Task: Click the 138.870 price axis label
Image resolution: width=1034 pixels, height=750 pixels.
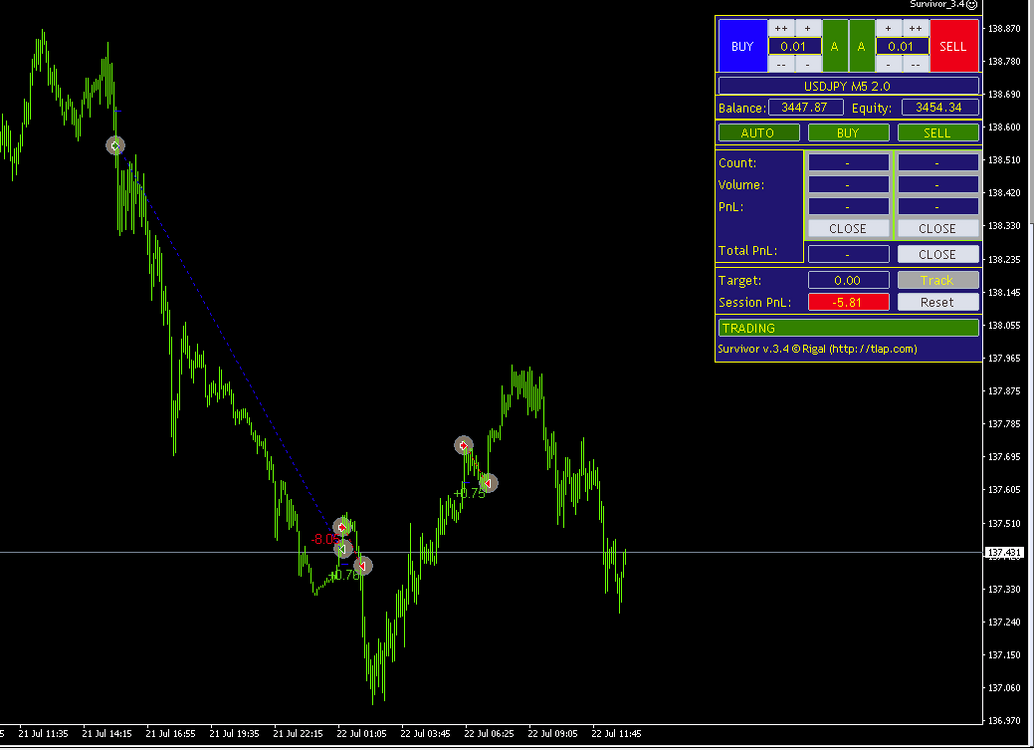Action: coord(1005,28)
